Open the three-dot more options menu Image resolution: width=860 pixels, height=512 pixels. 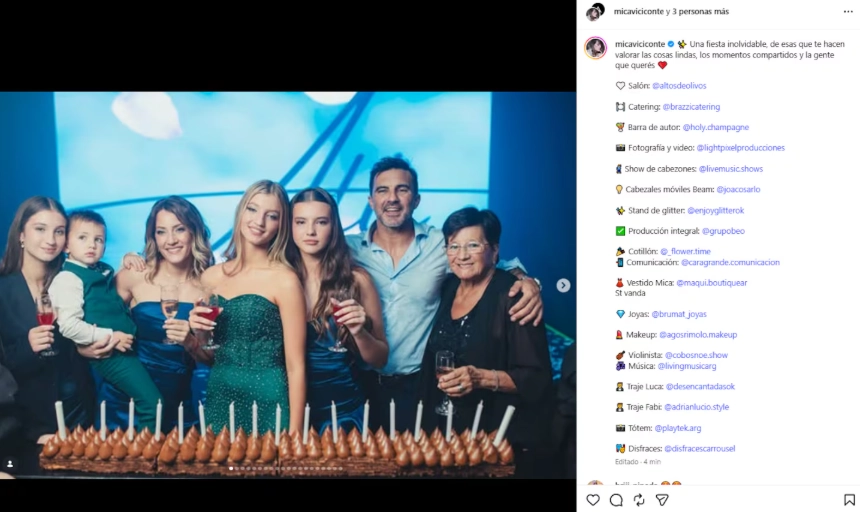[x=848, y=12]
